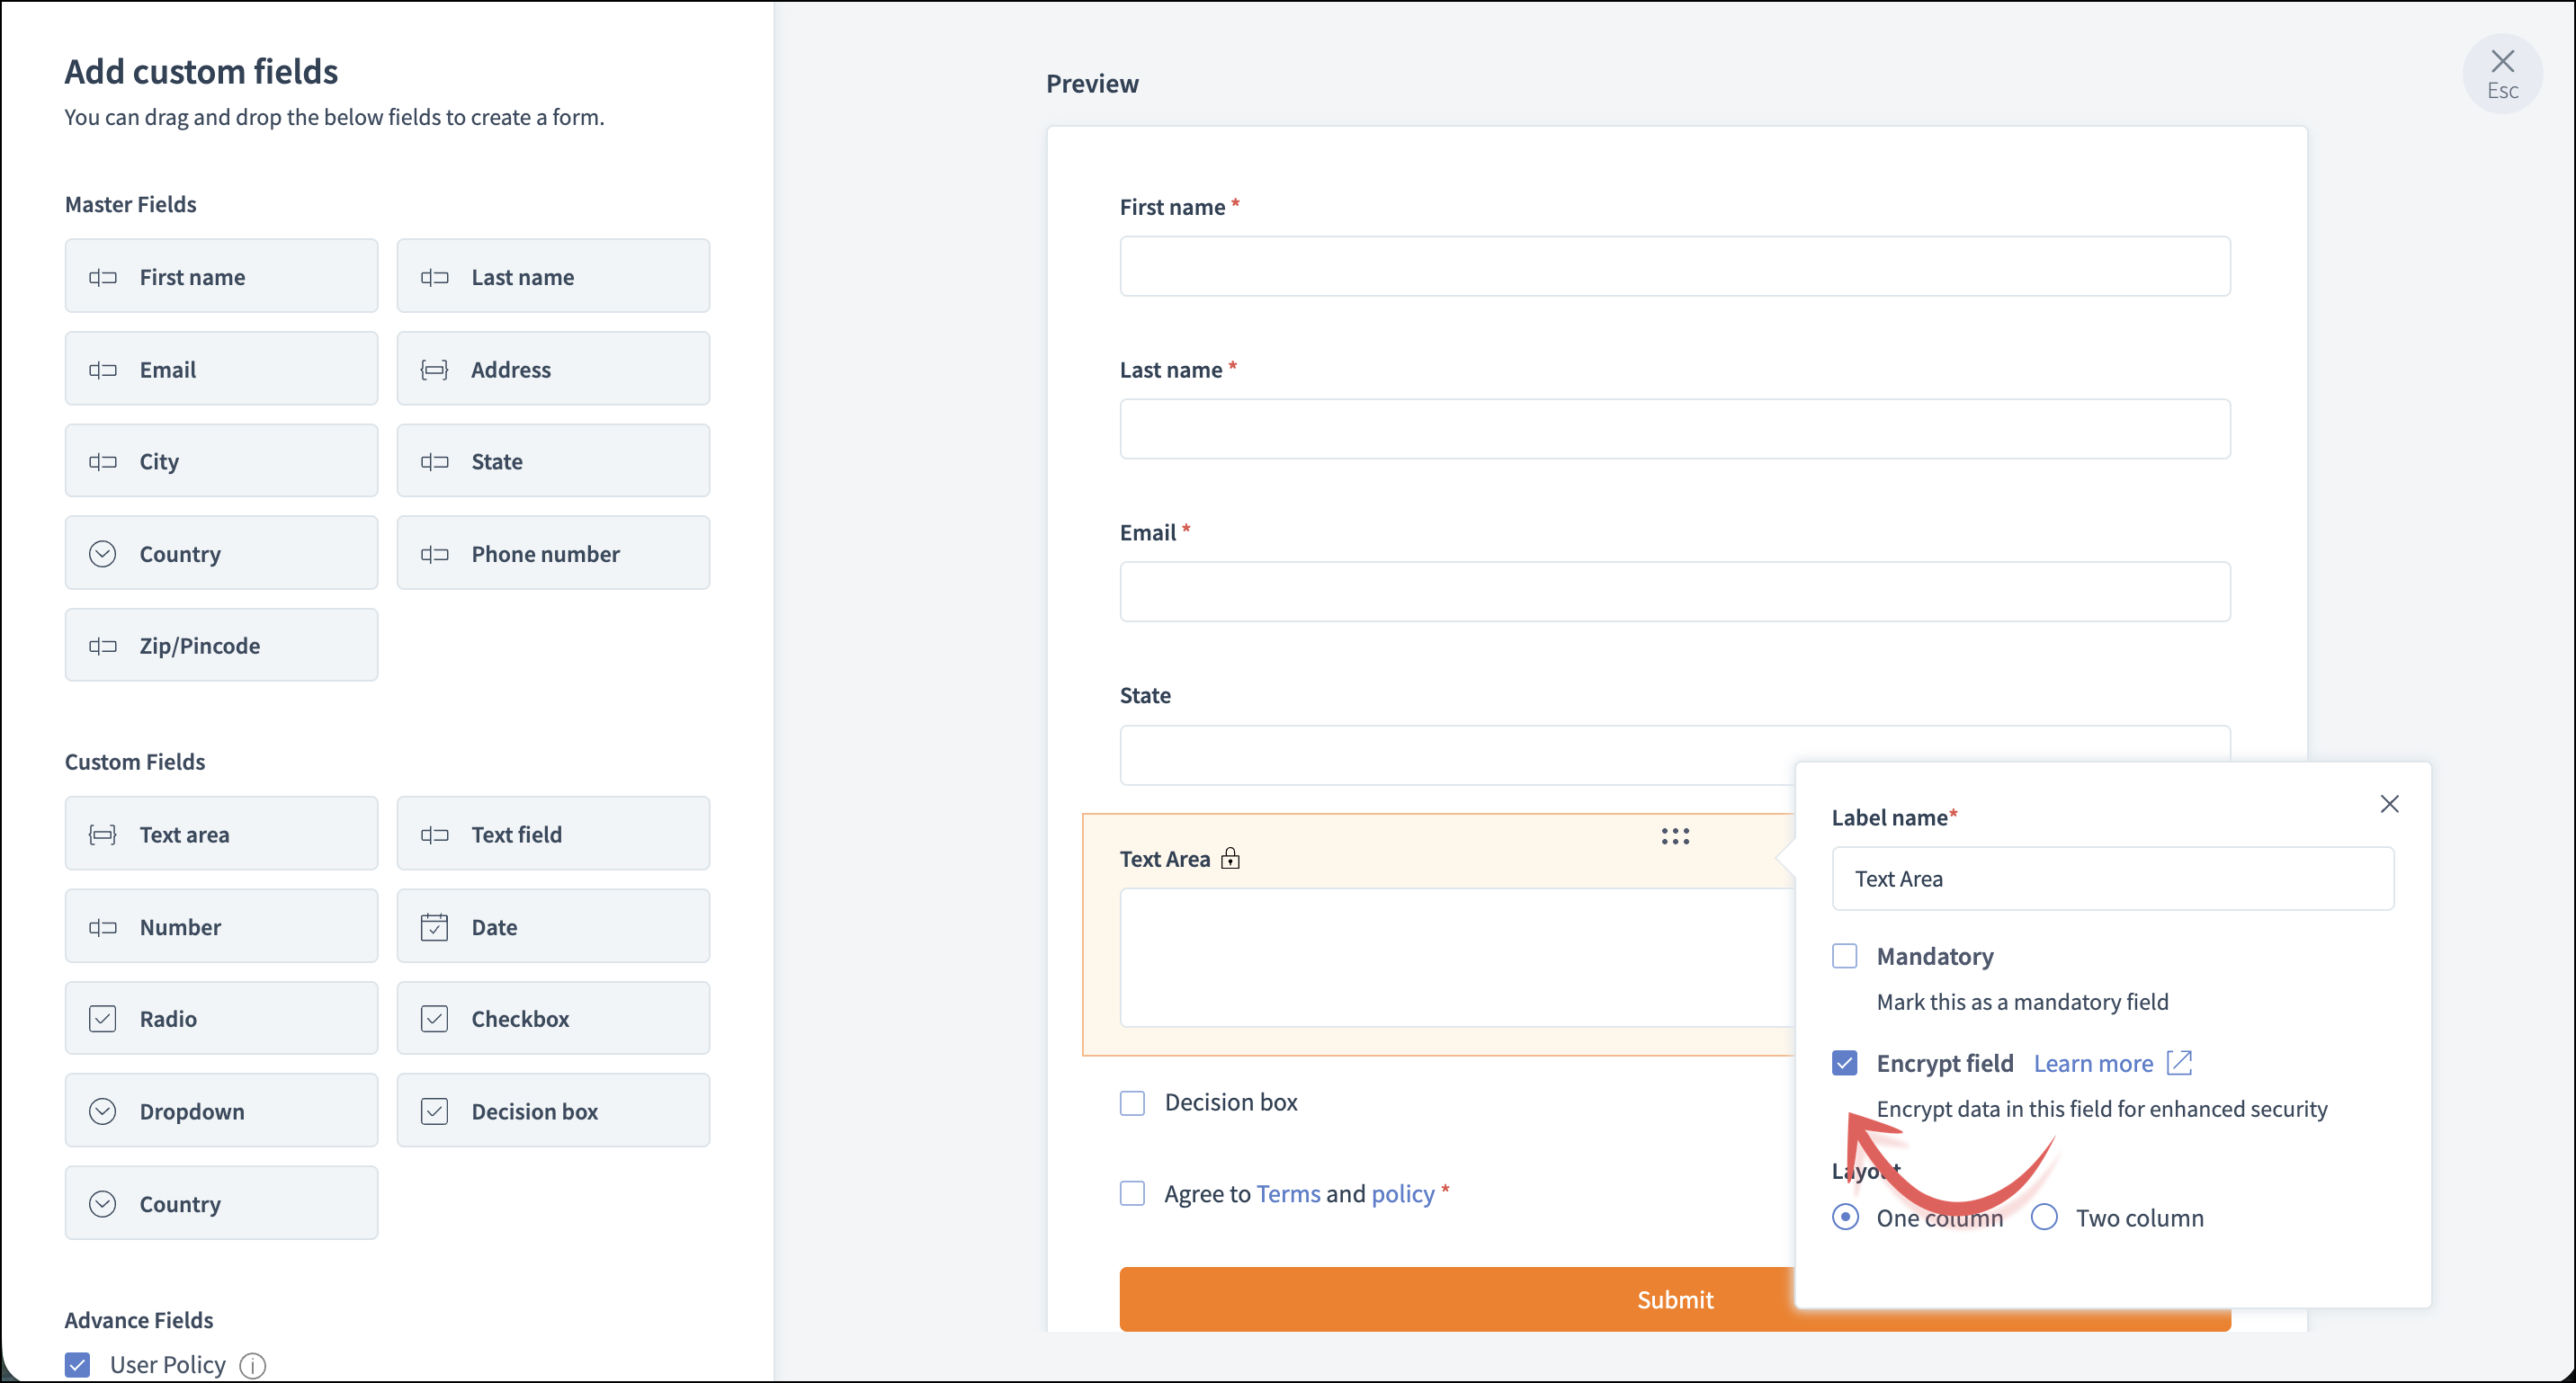The image size is (2576, 1383).
Task: Enable the Mandatory checkbox
Action: pyautogui.click(x=1844, y=956)
